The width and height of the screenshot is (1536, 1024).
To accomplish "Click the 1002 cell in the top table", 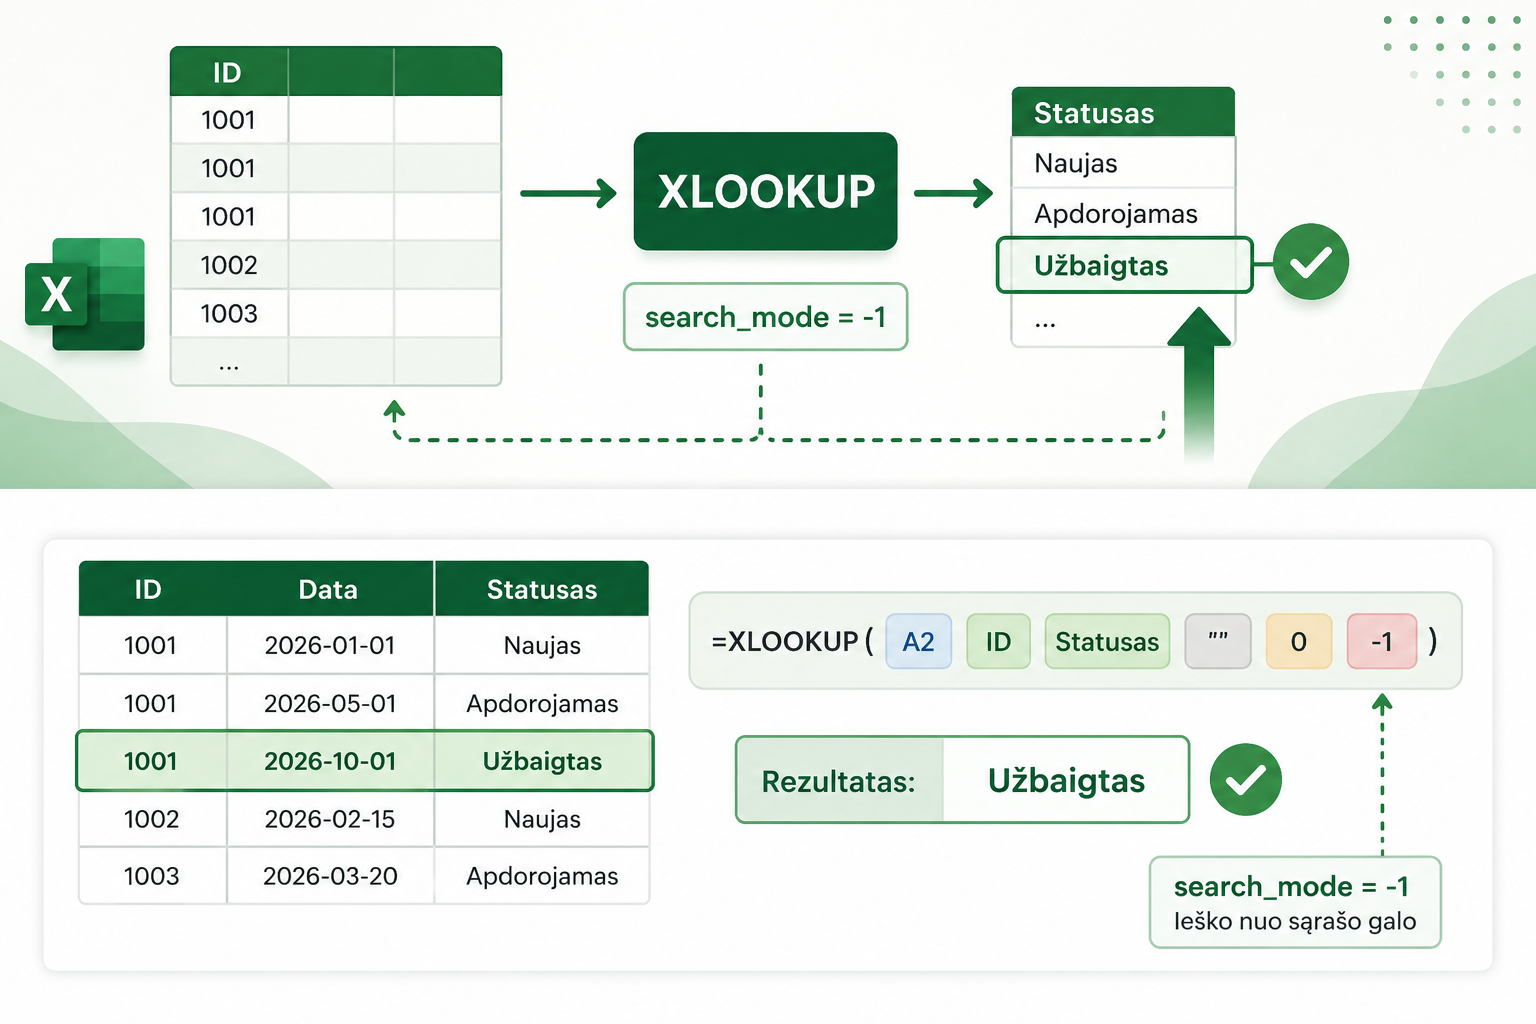I will 229,265.
